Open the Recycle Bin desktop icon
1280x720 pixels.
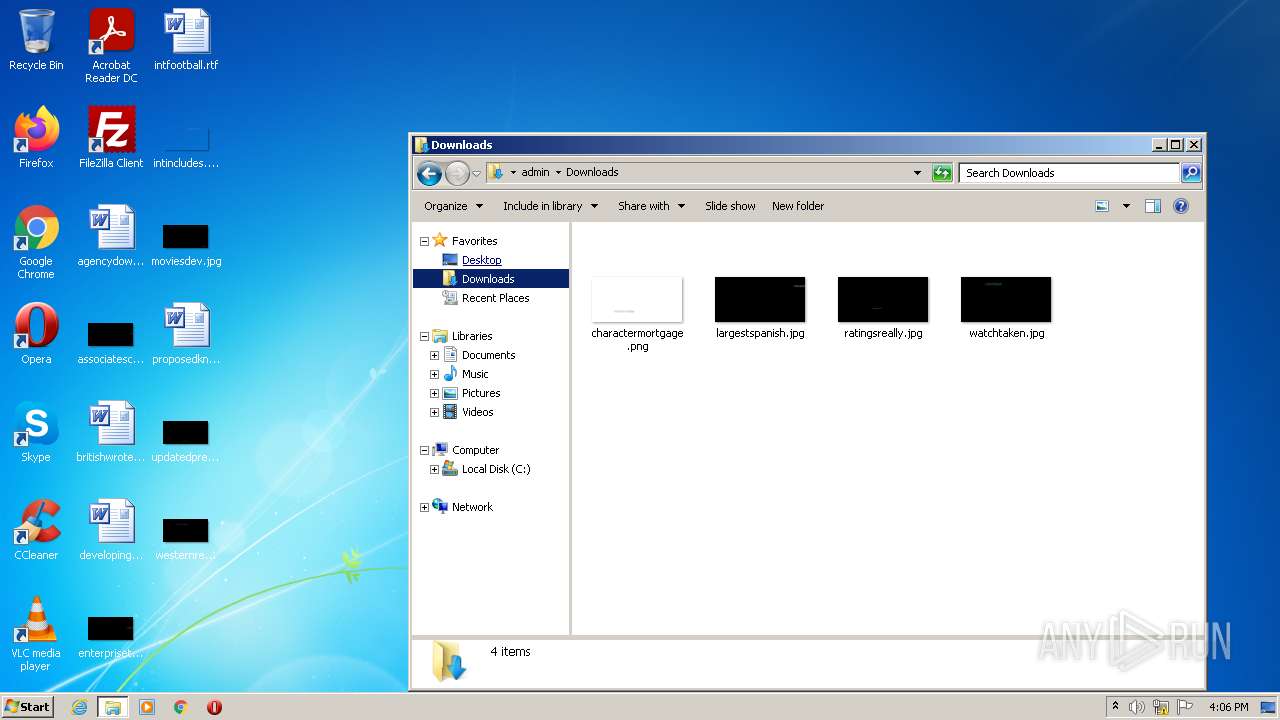point(36,40)
